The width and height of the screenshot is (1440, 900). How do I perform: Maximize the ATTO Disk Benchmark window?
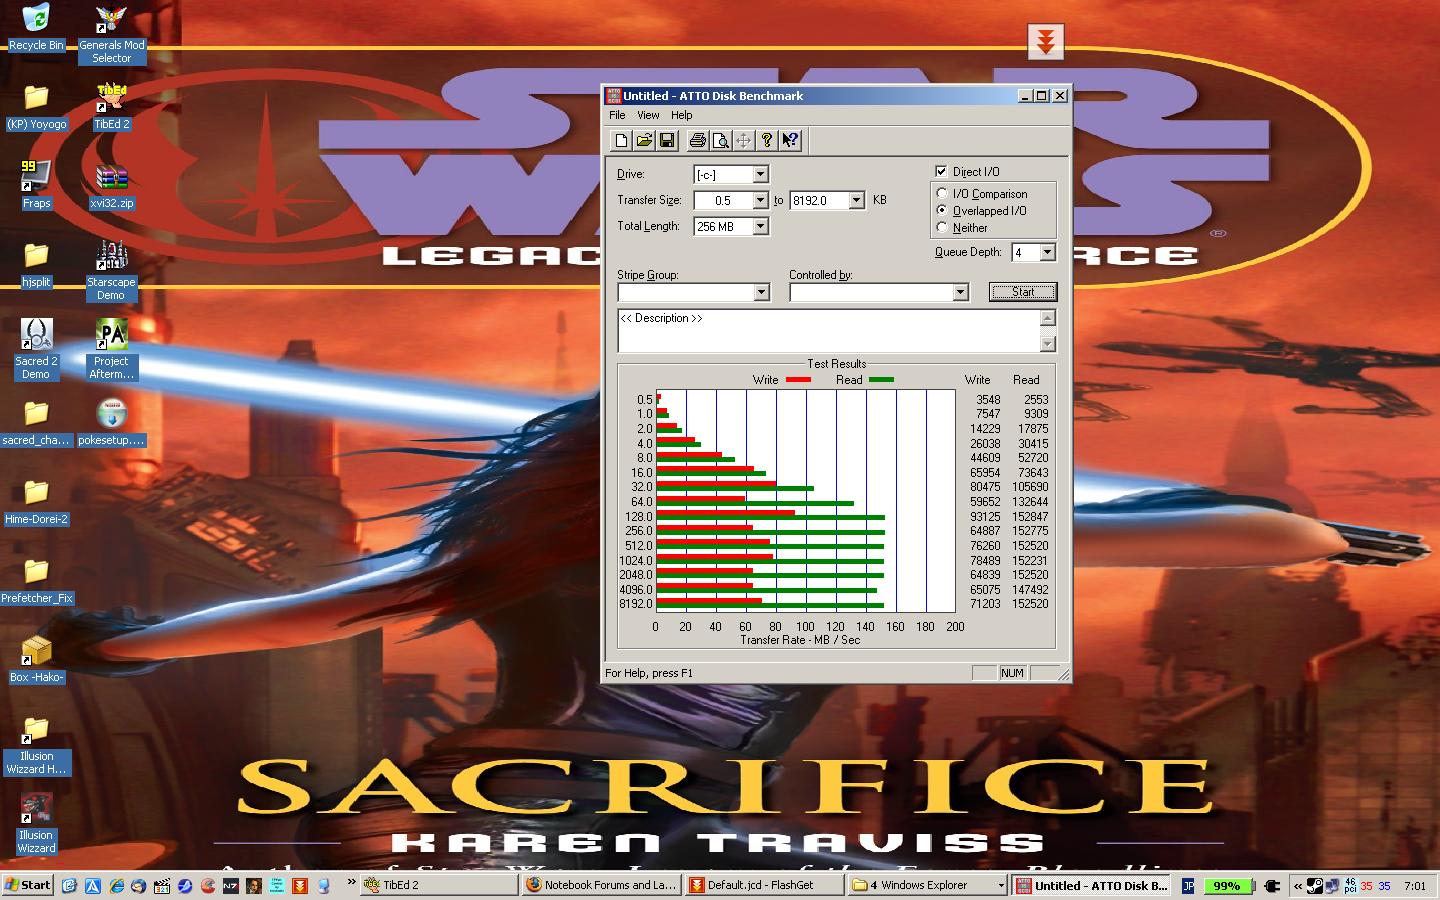[1041, 96]
